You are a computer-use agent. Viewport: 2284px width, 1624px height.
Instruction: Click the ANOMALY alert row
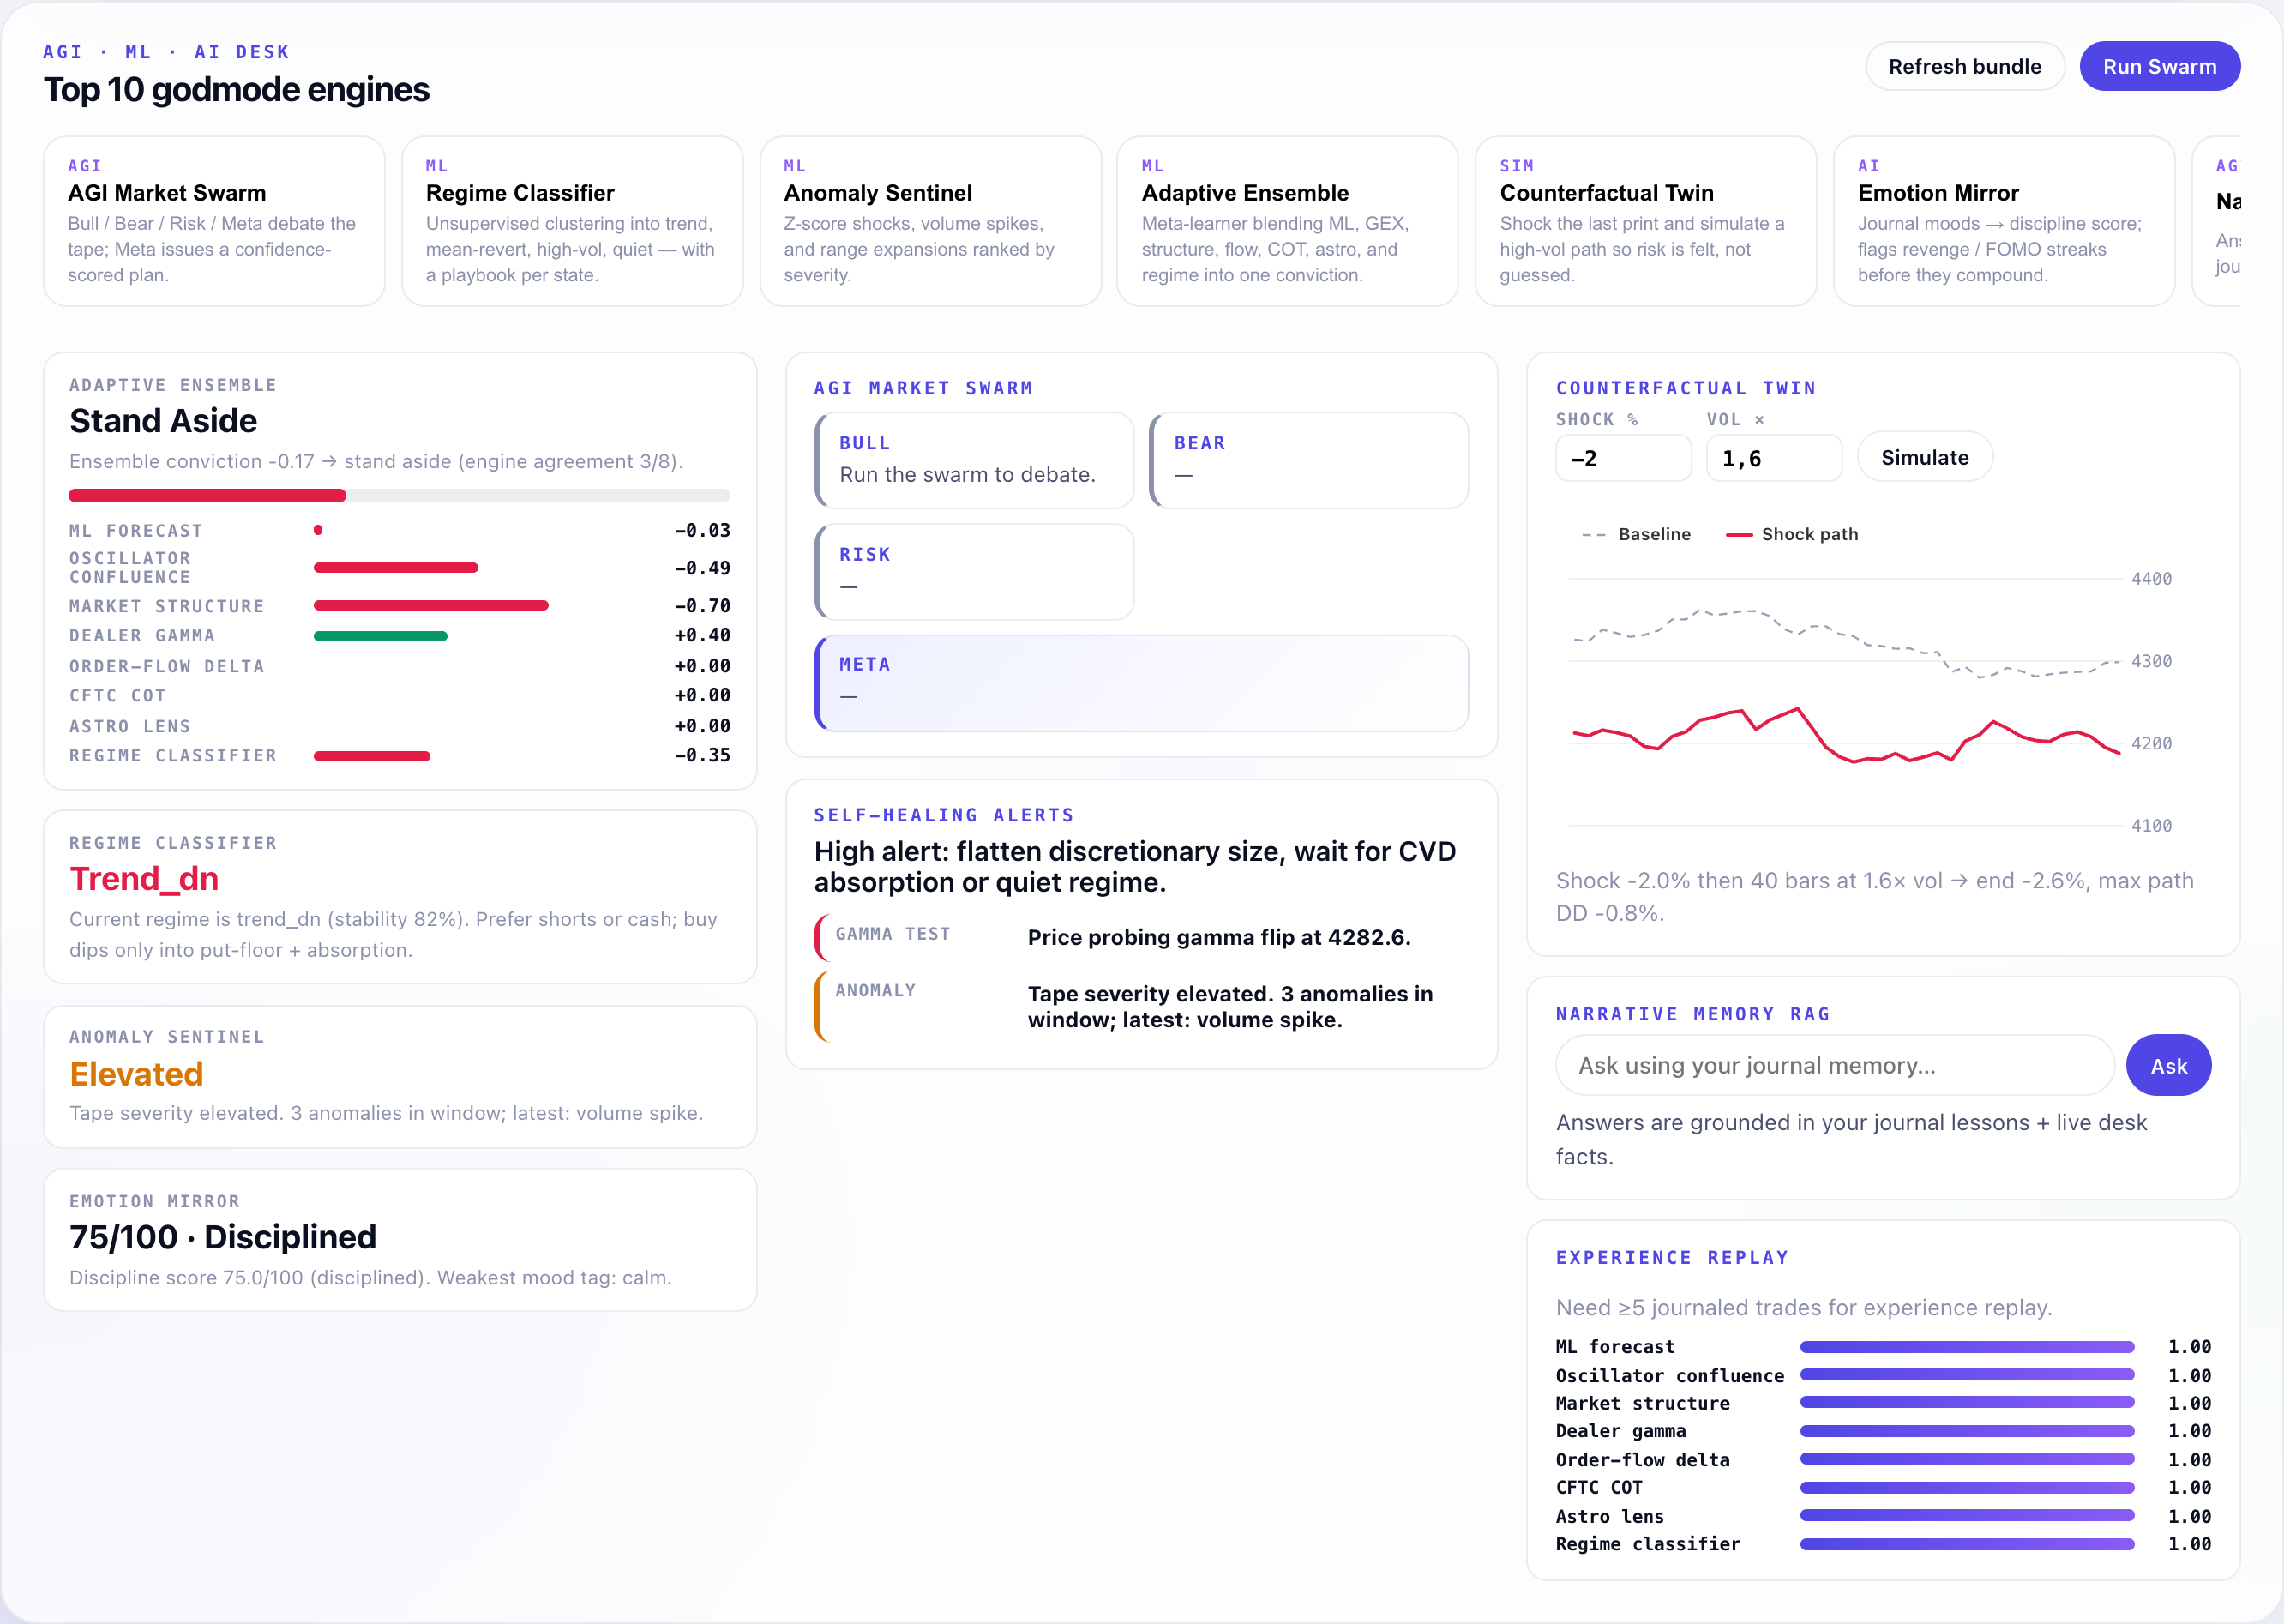(1142, 1006)
